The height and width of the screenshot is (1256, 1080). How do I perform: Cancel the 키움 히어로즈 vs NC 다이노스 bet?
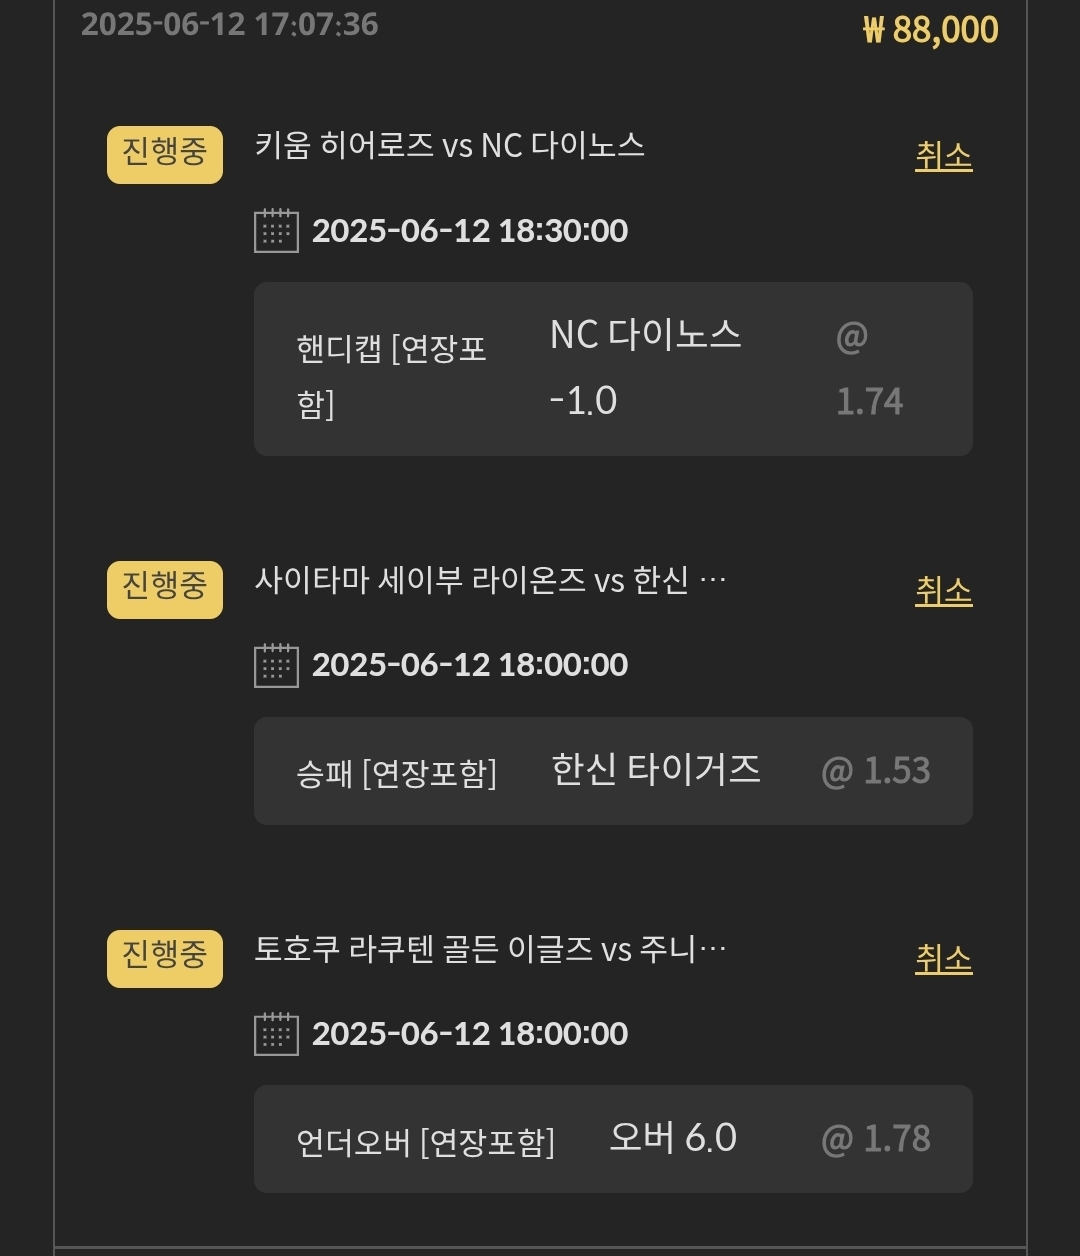tap(943, 156)
